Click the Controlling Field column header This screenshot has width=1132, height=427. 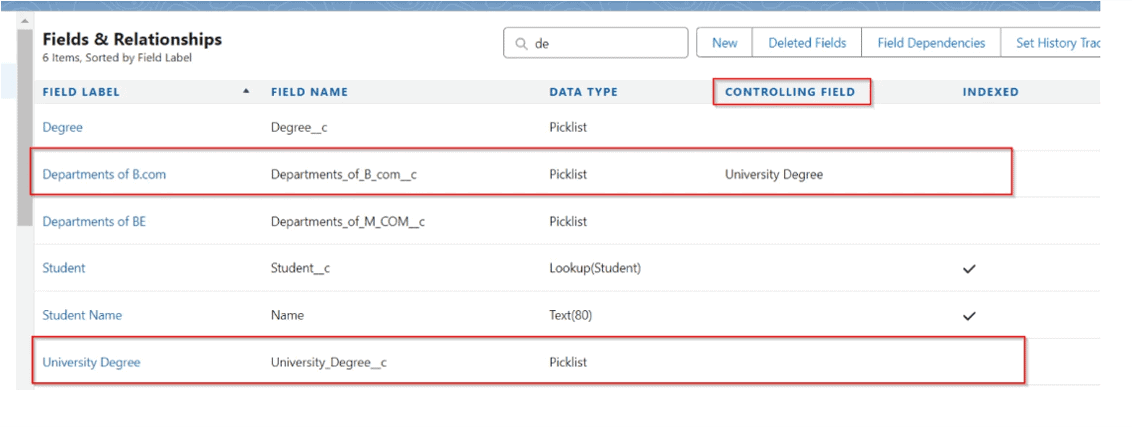(x=790, y=92)
